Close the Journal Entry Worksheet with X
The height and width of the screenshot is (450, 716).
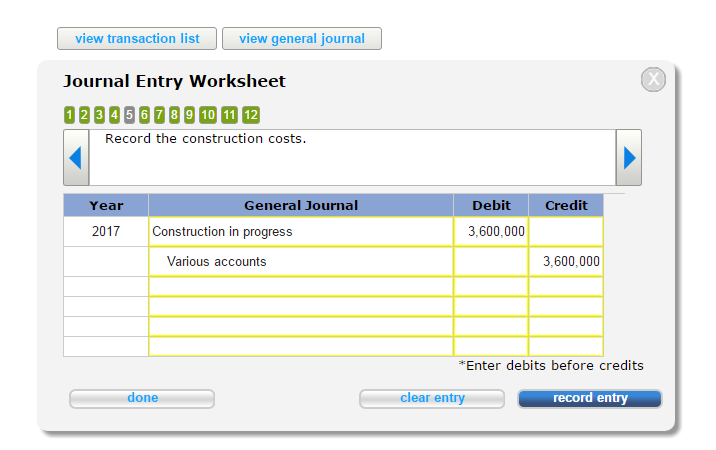(x=653, y=79)
